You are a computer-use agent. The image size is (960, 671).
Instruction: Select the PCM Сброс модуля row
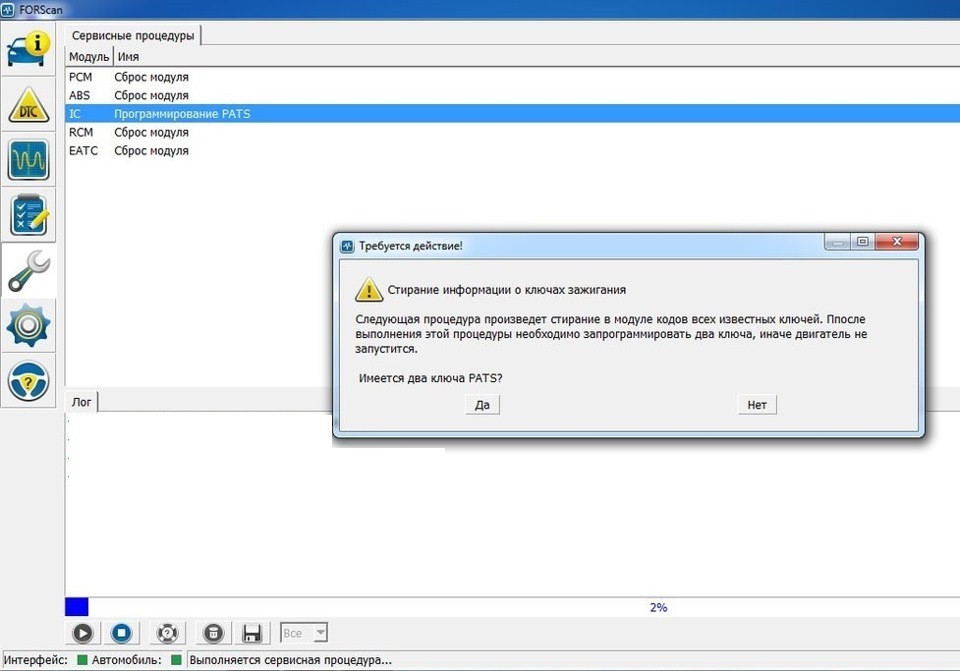pos(150,77)
